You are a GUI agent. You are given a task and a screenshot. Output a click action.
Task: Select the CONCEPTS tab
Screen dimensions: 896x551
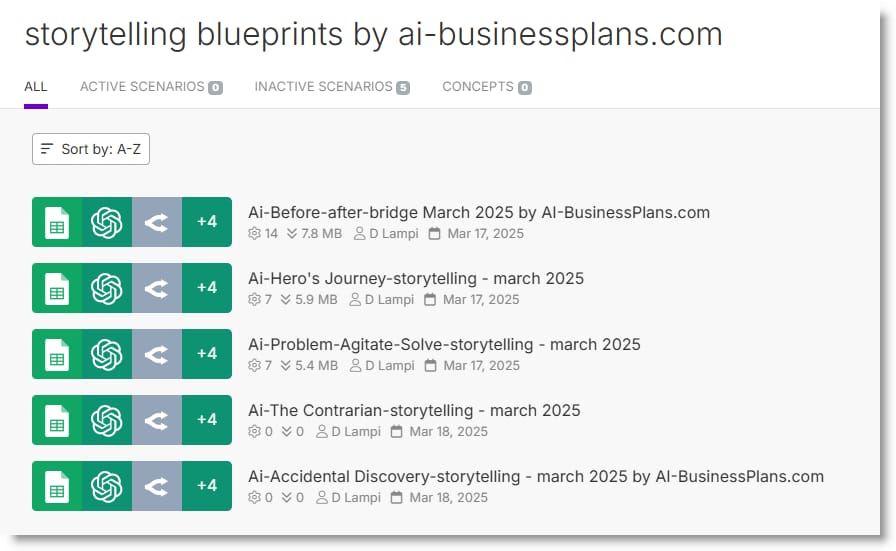click(x=487, y=87)
